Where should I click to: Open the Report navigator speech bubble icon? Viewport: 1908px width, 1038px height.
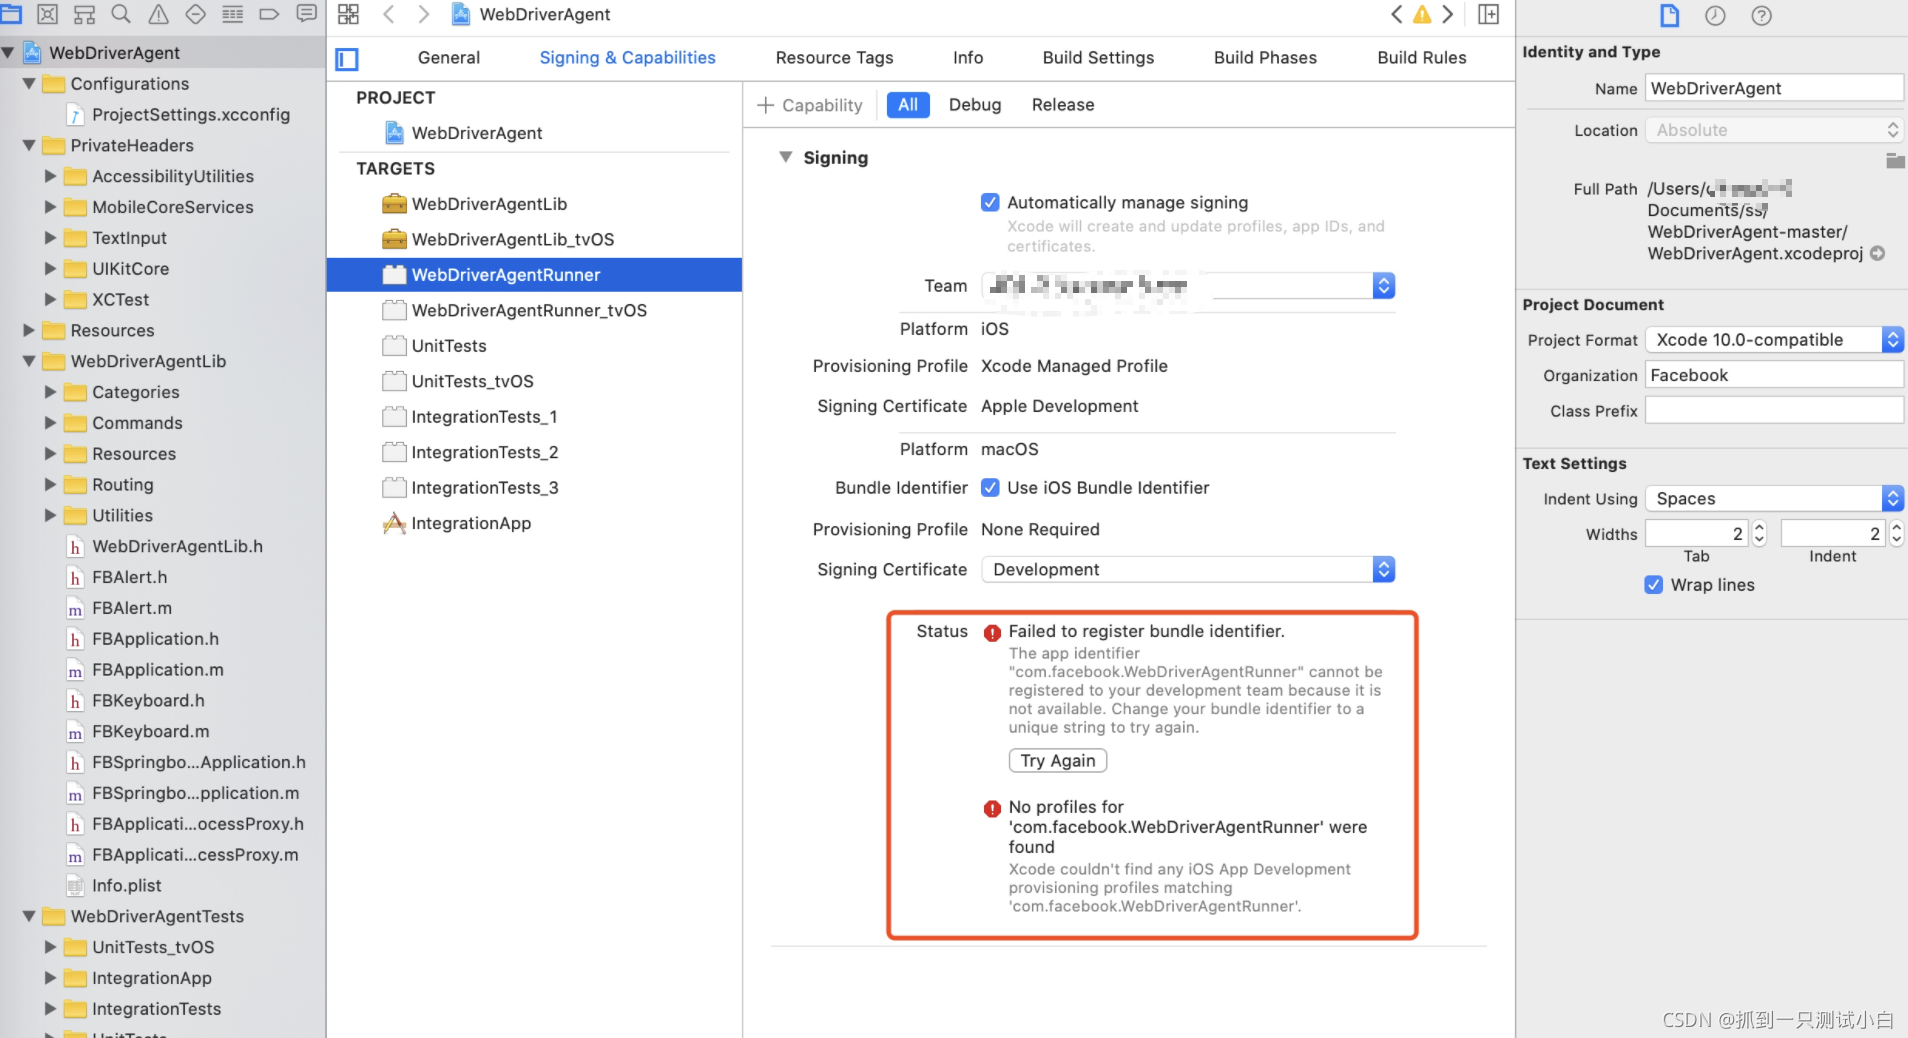click(x=307, y=14)
